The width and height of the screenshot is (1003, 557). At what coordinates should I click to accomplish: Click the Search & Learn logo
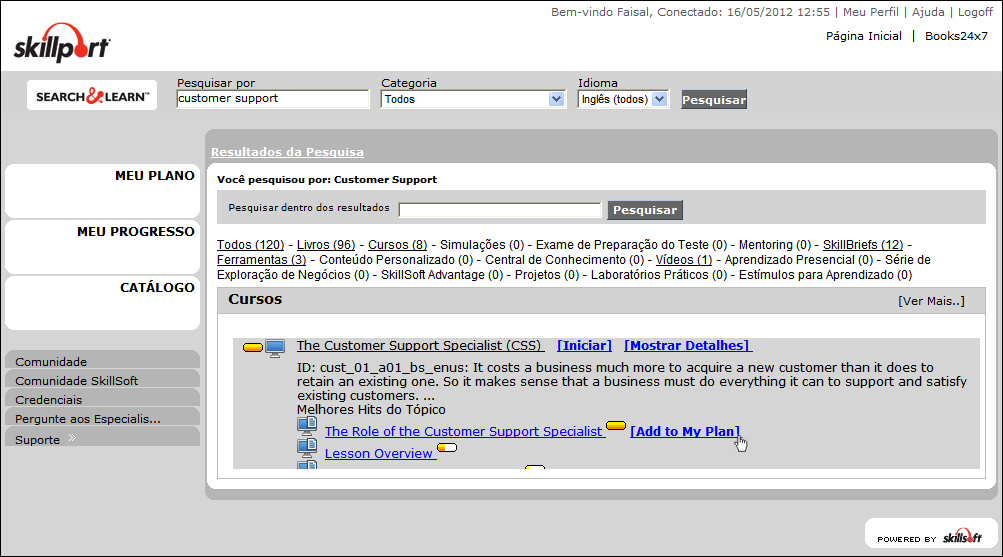pos(92,96)
